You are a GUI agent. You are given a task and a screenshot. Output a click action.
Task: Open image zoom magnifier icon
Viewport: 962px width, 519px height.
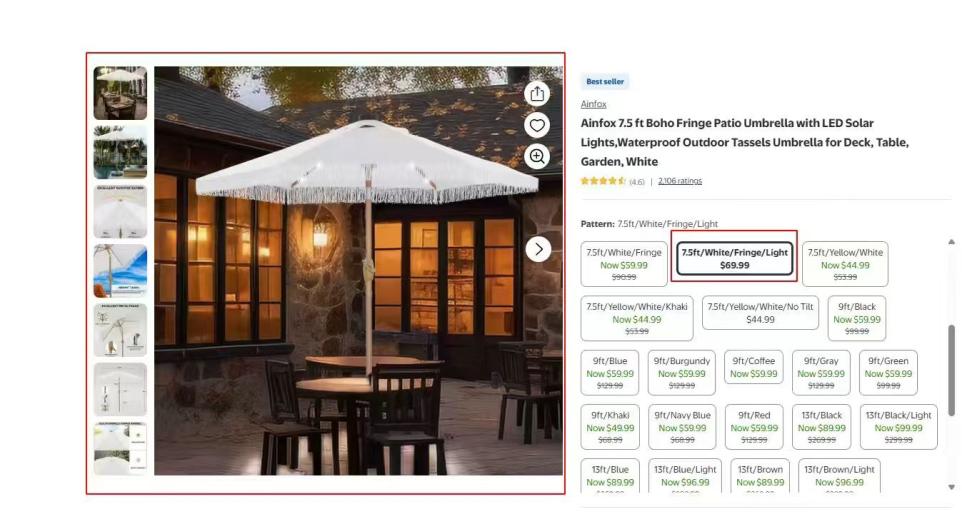(x=537, y=156)
